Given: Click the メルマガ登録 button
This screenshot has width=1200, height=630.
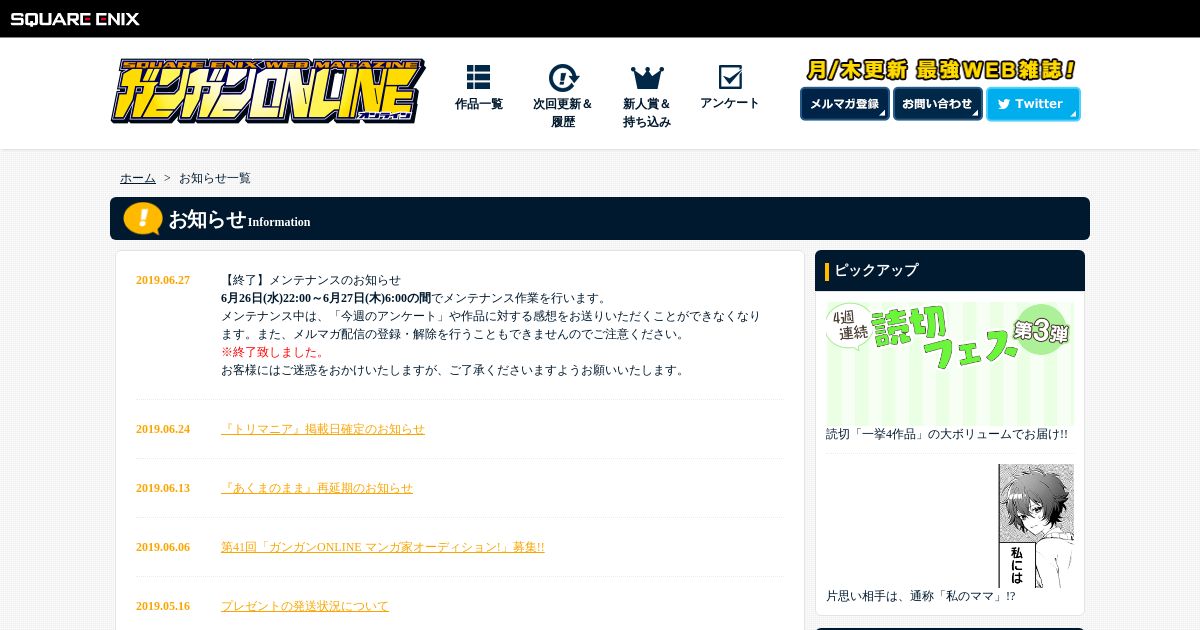Looking at the screenshot, I should (845, 104).
